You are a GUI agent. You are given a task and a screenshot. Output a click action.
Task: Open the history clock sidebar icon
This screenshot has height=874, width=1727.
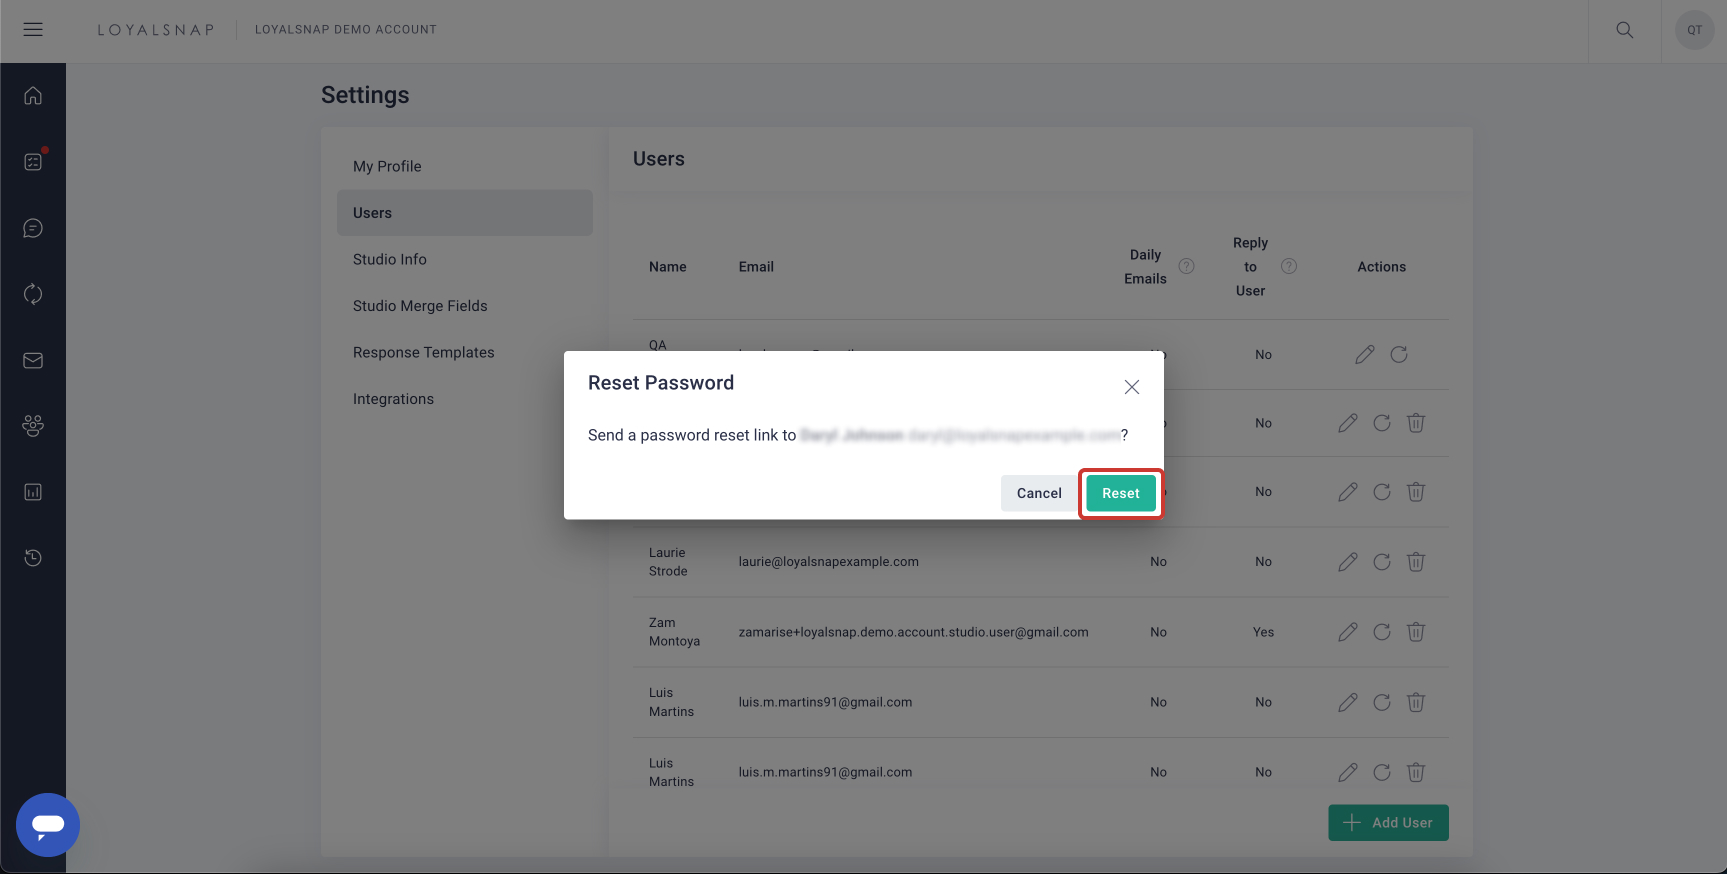click(x=33, y=558)
